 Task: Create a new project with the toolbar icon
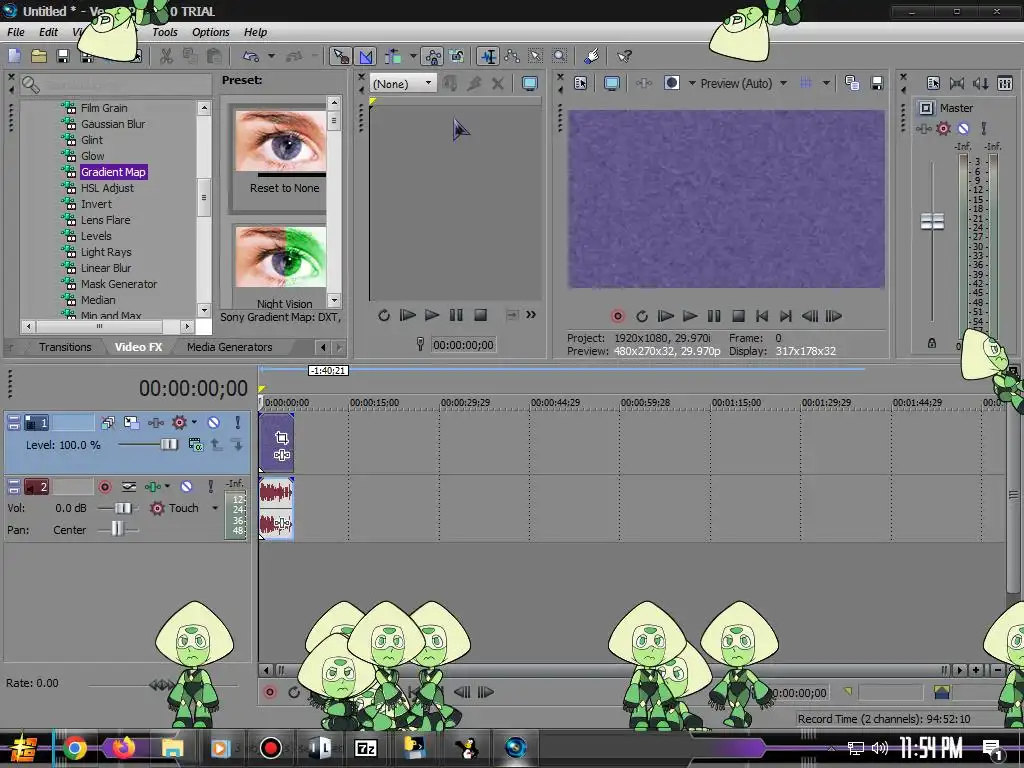coord(14,56)
